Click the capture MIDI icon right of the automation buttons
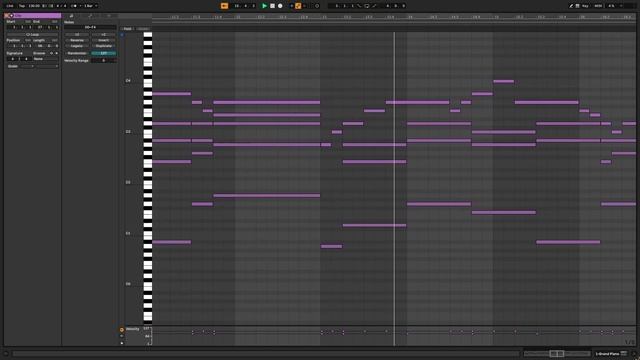 point(317,6)
